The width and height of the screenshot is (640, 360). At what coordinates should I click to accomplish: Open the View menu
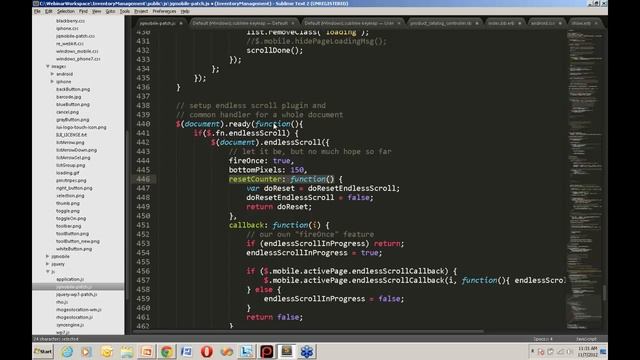pos(96,11)
